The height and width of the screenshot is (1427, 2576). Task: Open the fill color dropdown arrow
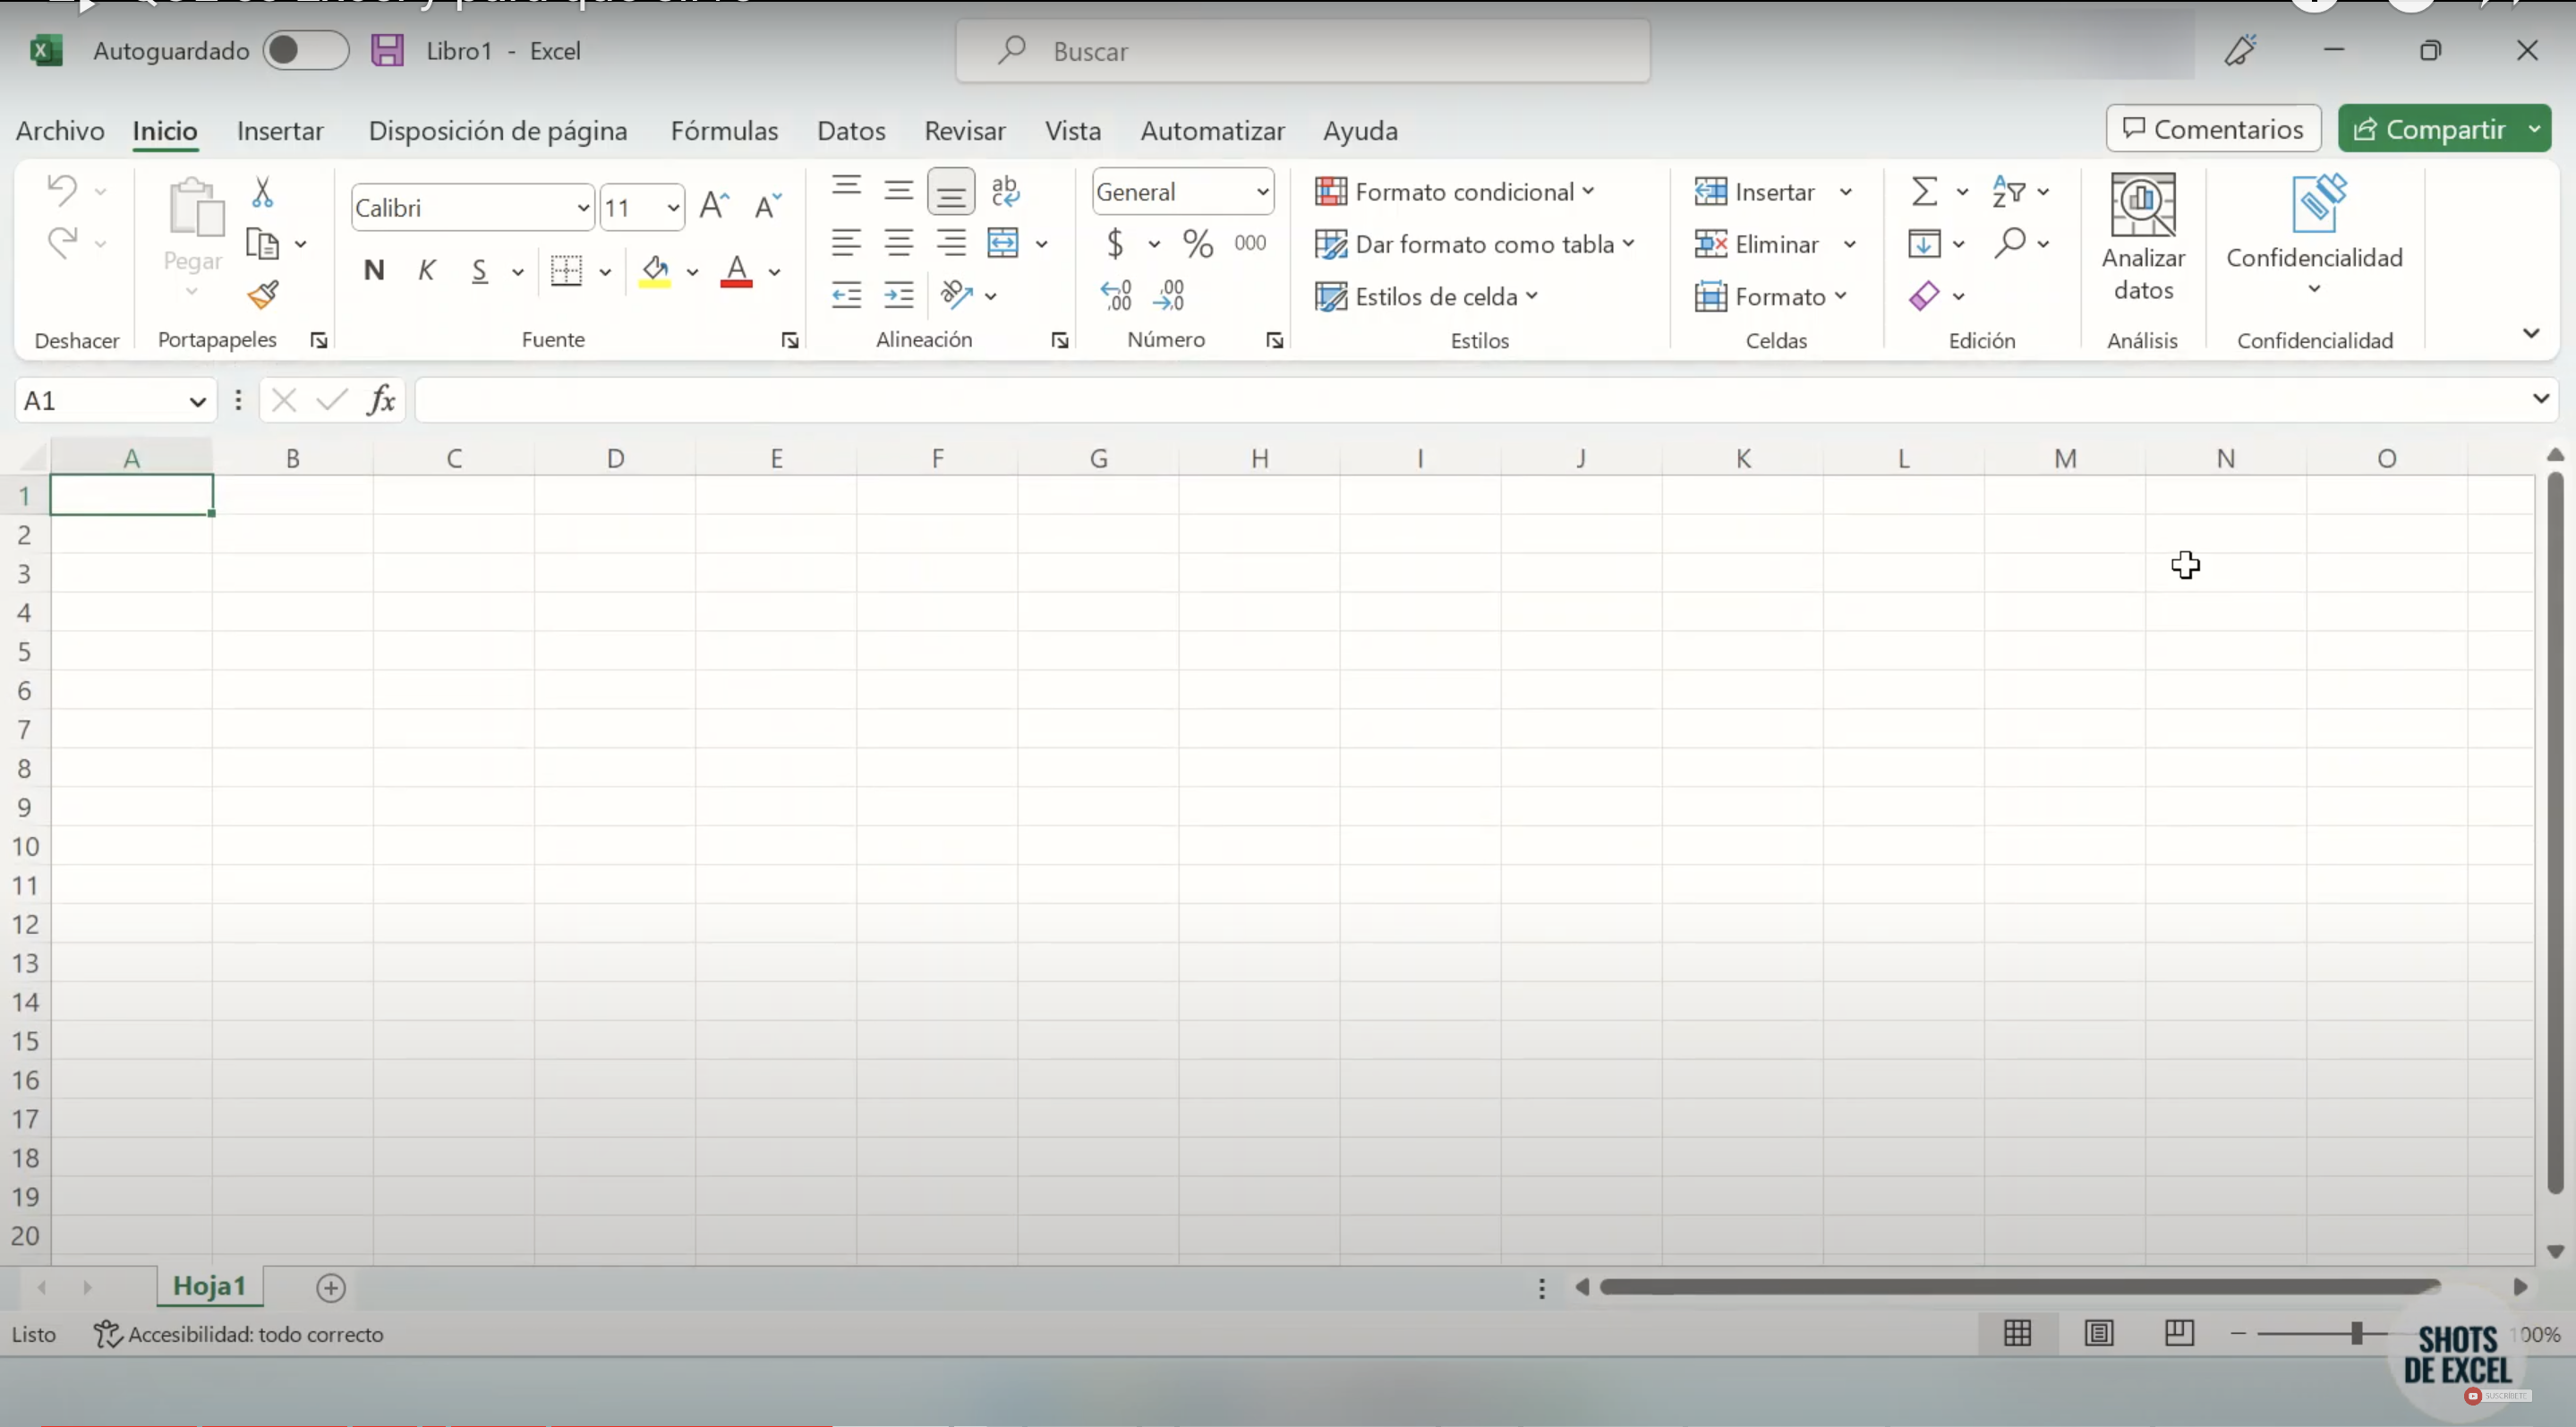pos(693,271)
